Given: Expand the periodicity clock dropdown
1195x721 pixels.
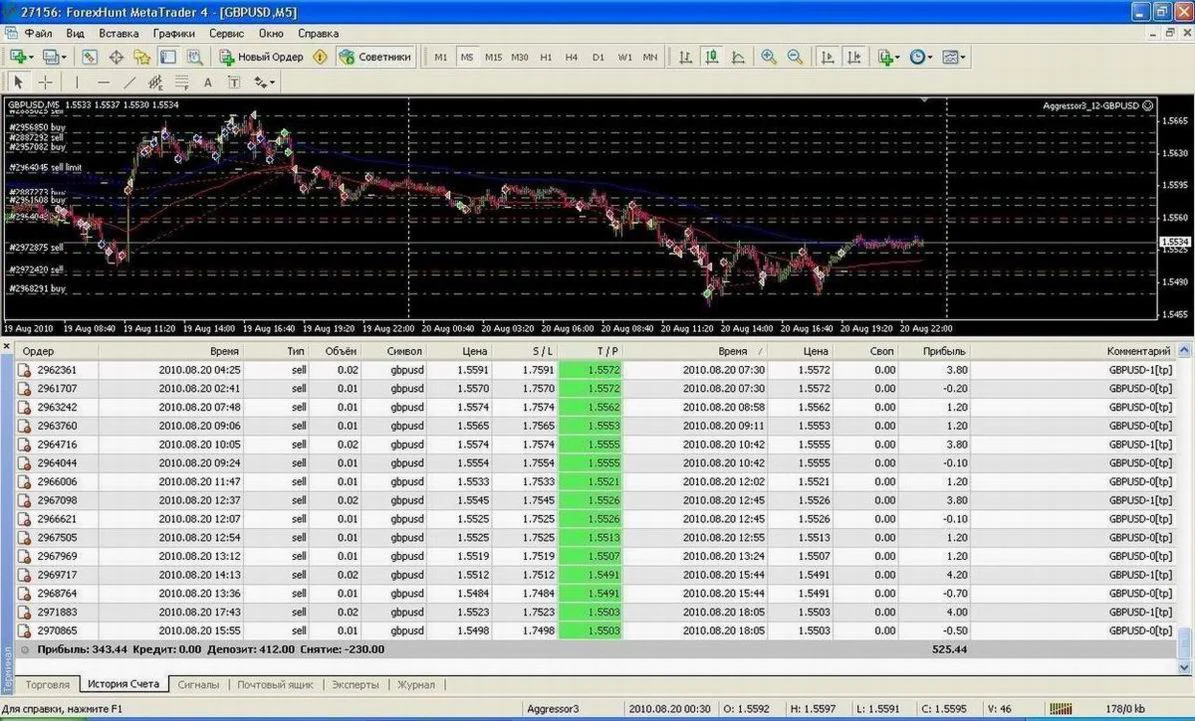Looking at the screenshot, I should (x=920, y=57).
